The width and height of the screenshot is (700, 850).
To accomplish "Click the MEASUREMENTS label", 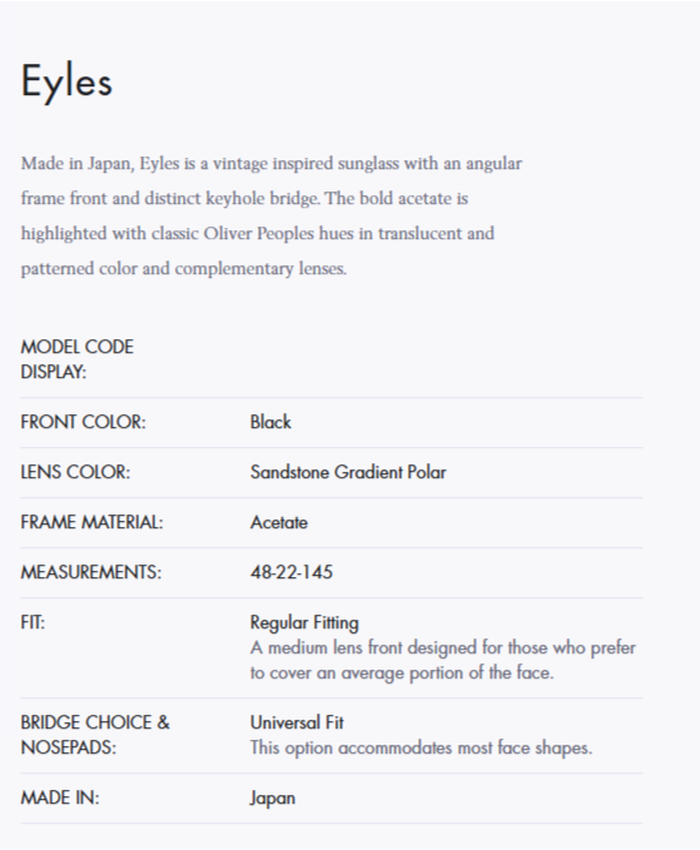I will pos(90,573).
